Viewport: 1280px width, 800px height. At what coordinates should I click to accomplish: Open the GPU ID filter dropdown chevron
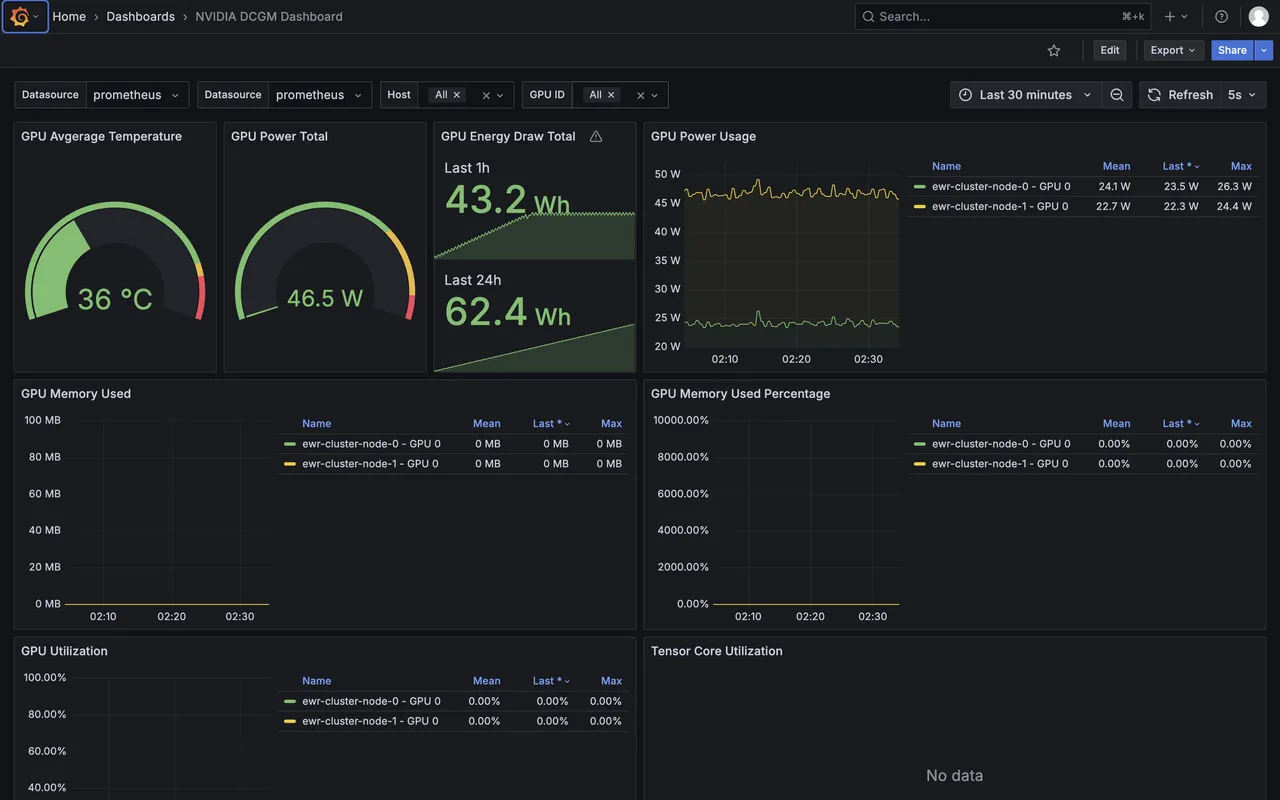tap(655, 95)
